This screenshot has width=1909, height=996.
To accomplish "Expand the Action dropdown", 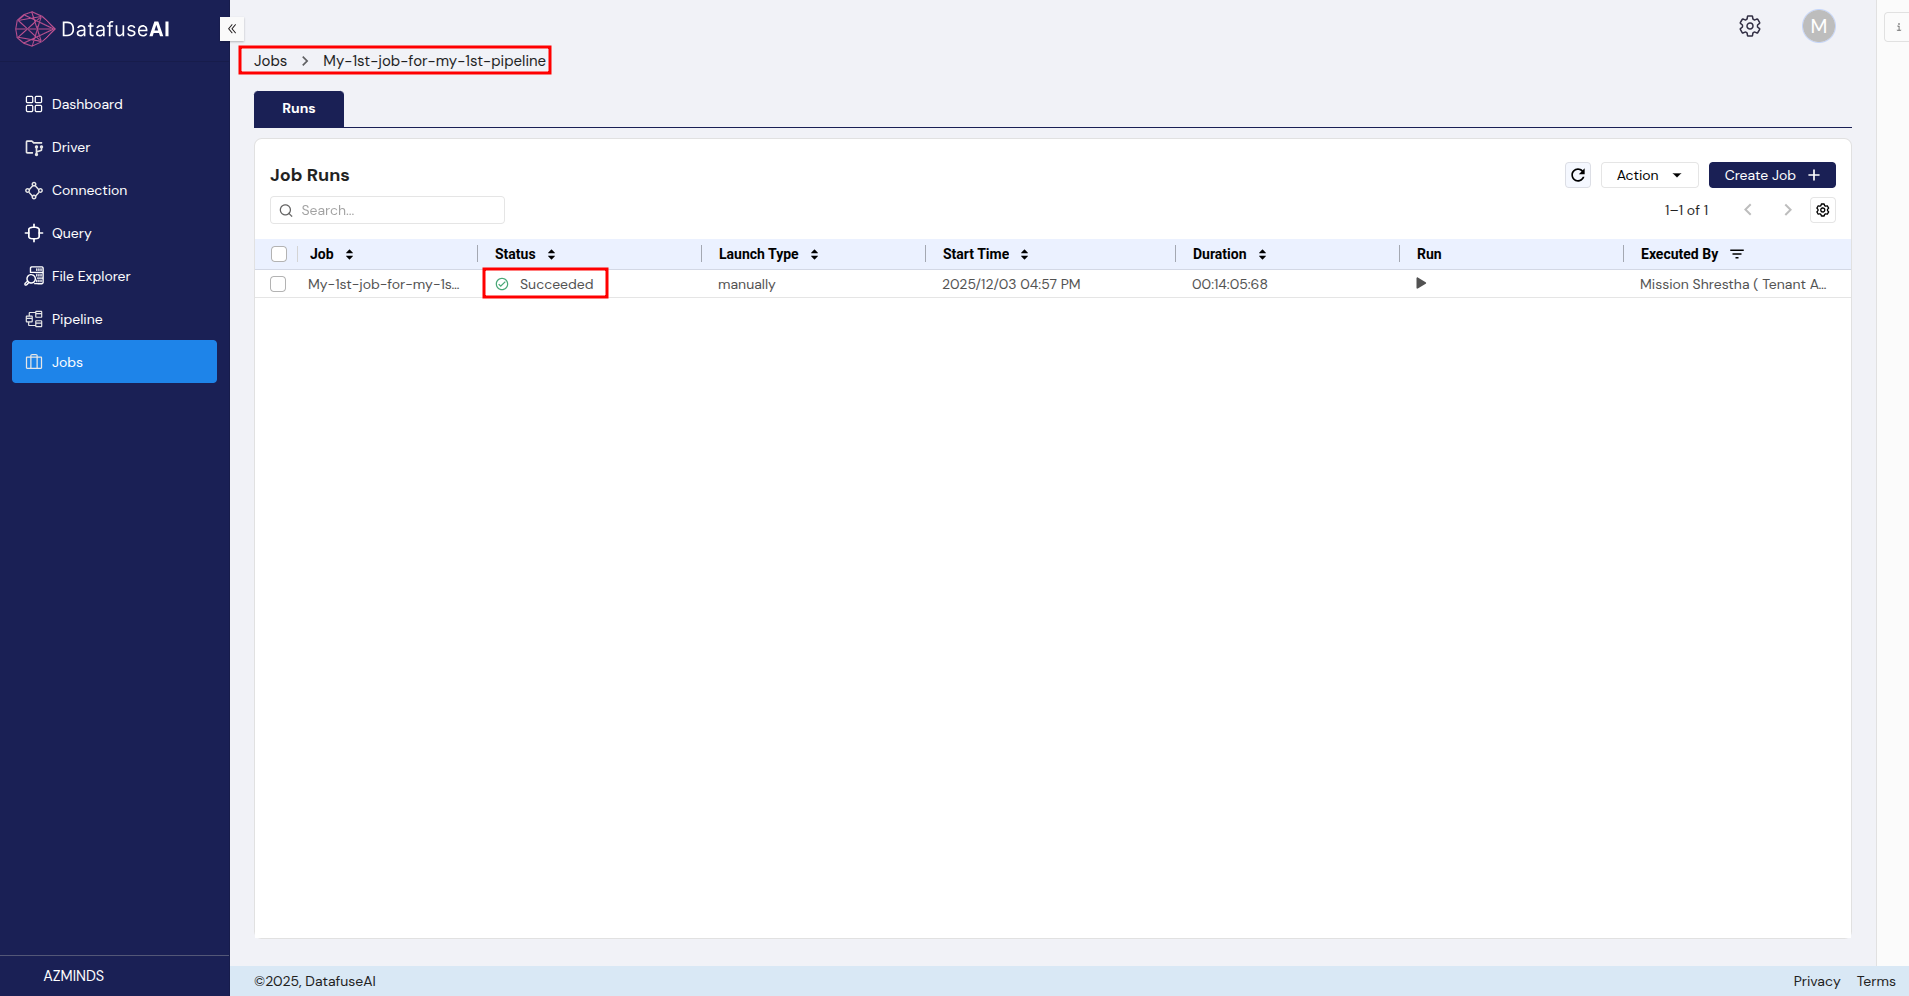I will pos(1648,175).
